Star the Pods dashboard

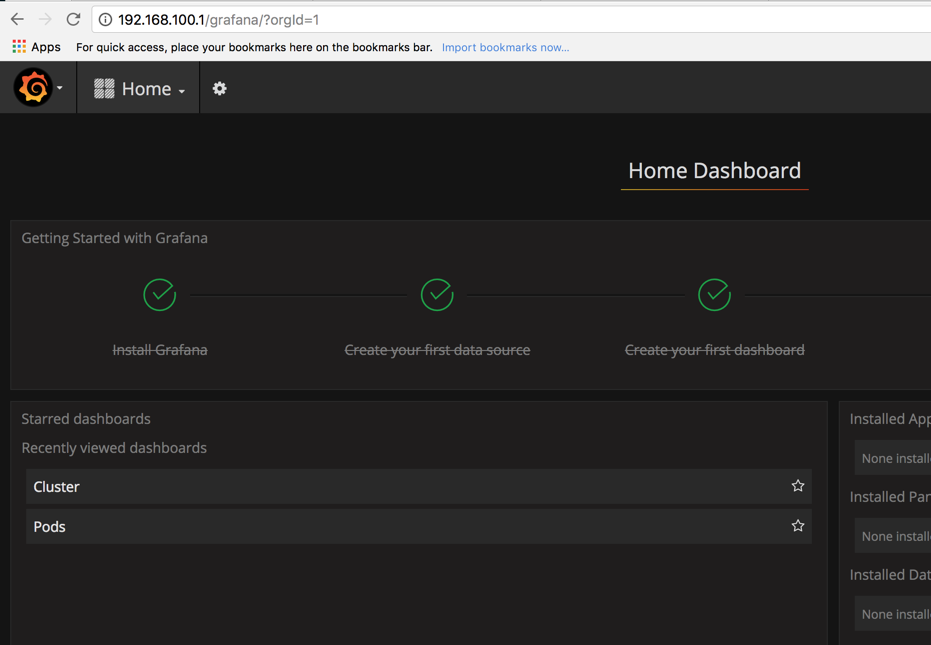tap(797, 526)
